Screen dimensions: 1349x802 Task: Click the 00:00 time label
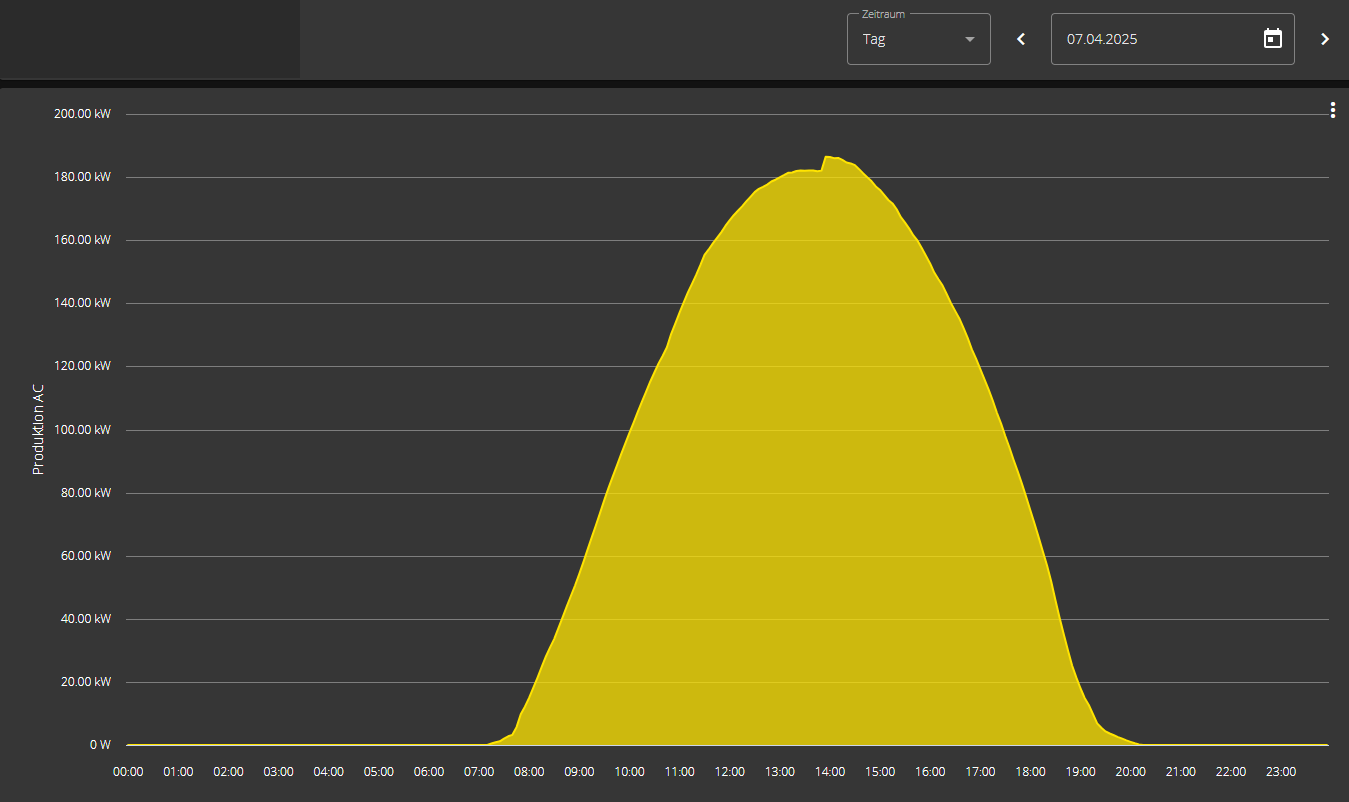click(x=128, y=772)
